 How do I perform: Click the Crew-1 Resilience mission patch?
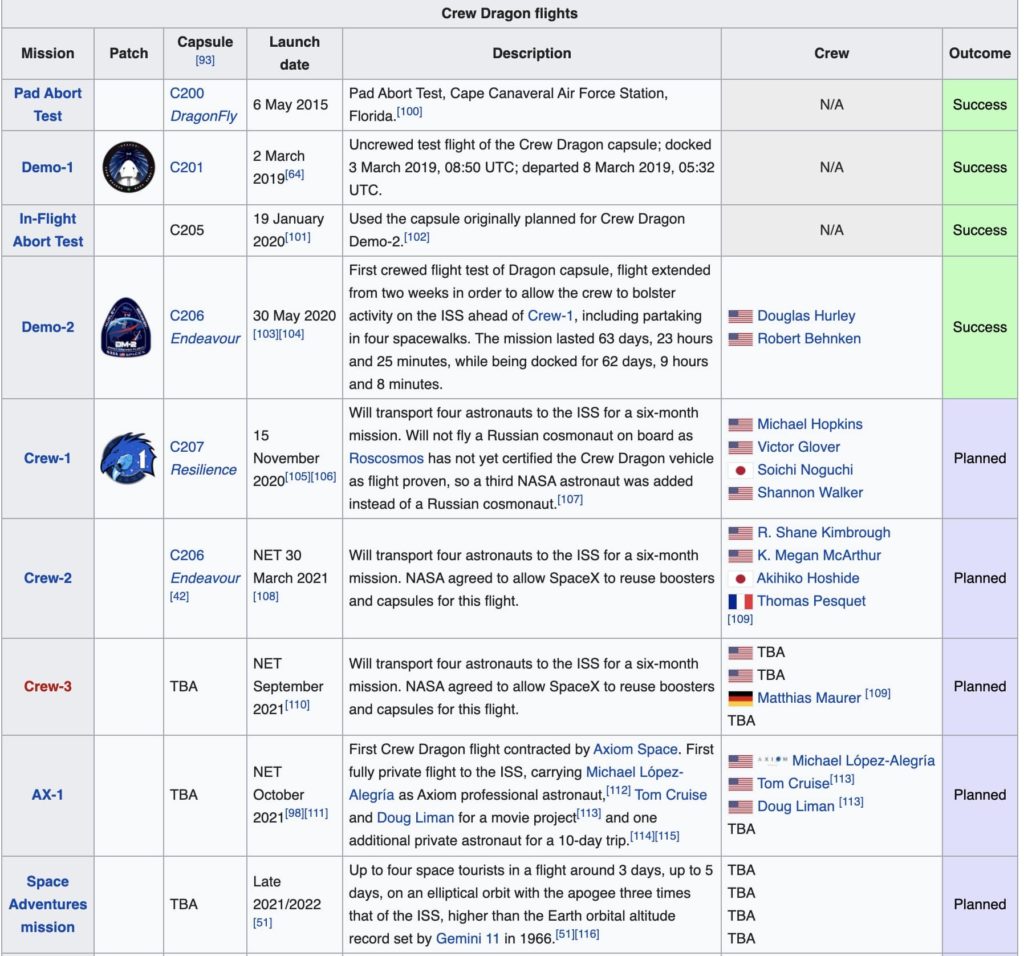[x=128, y=458]
